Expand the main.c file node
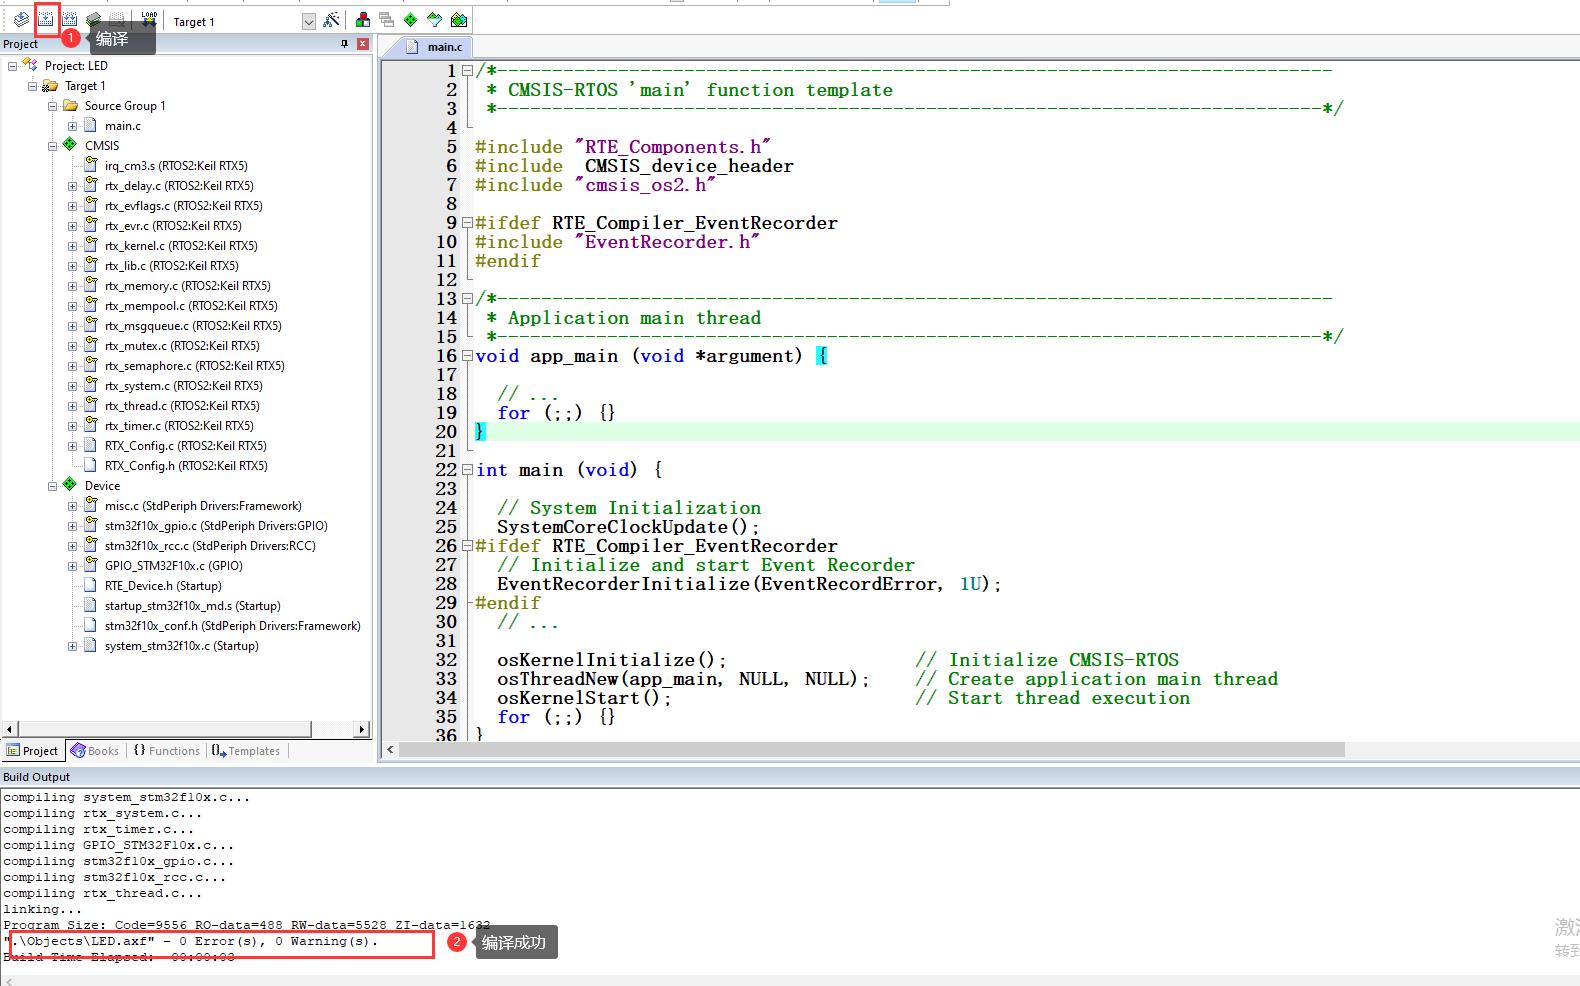Screen dimensions: 1580x986 tap(72, 126)
